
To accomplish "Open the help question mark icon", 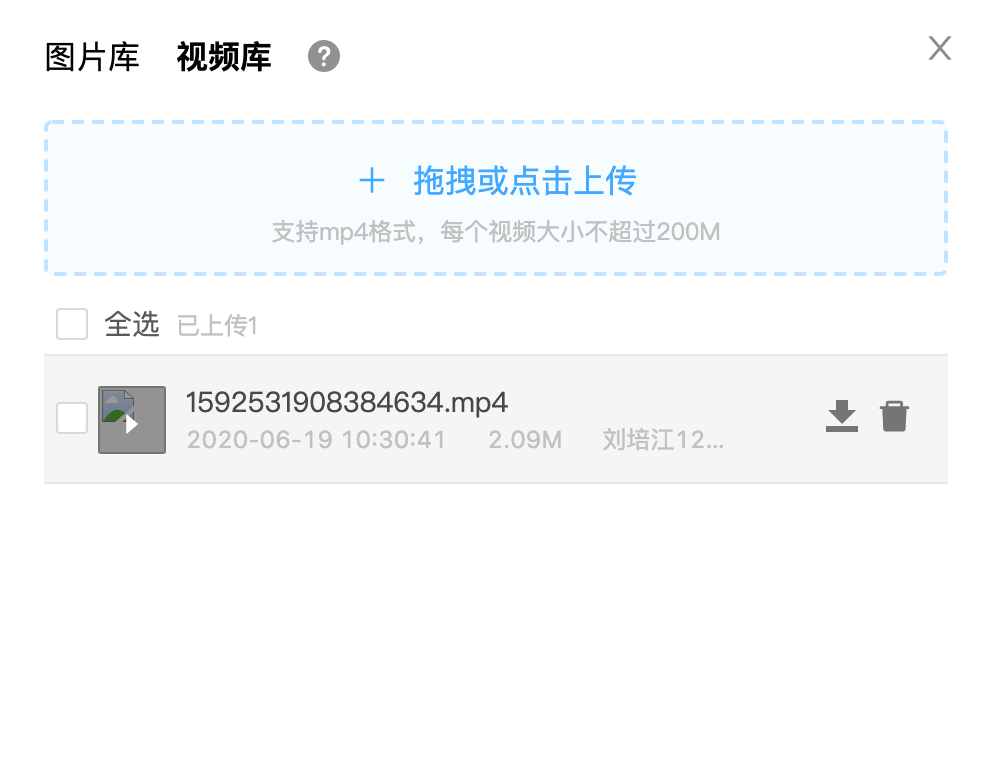I will point(324,57).
